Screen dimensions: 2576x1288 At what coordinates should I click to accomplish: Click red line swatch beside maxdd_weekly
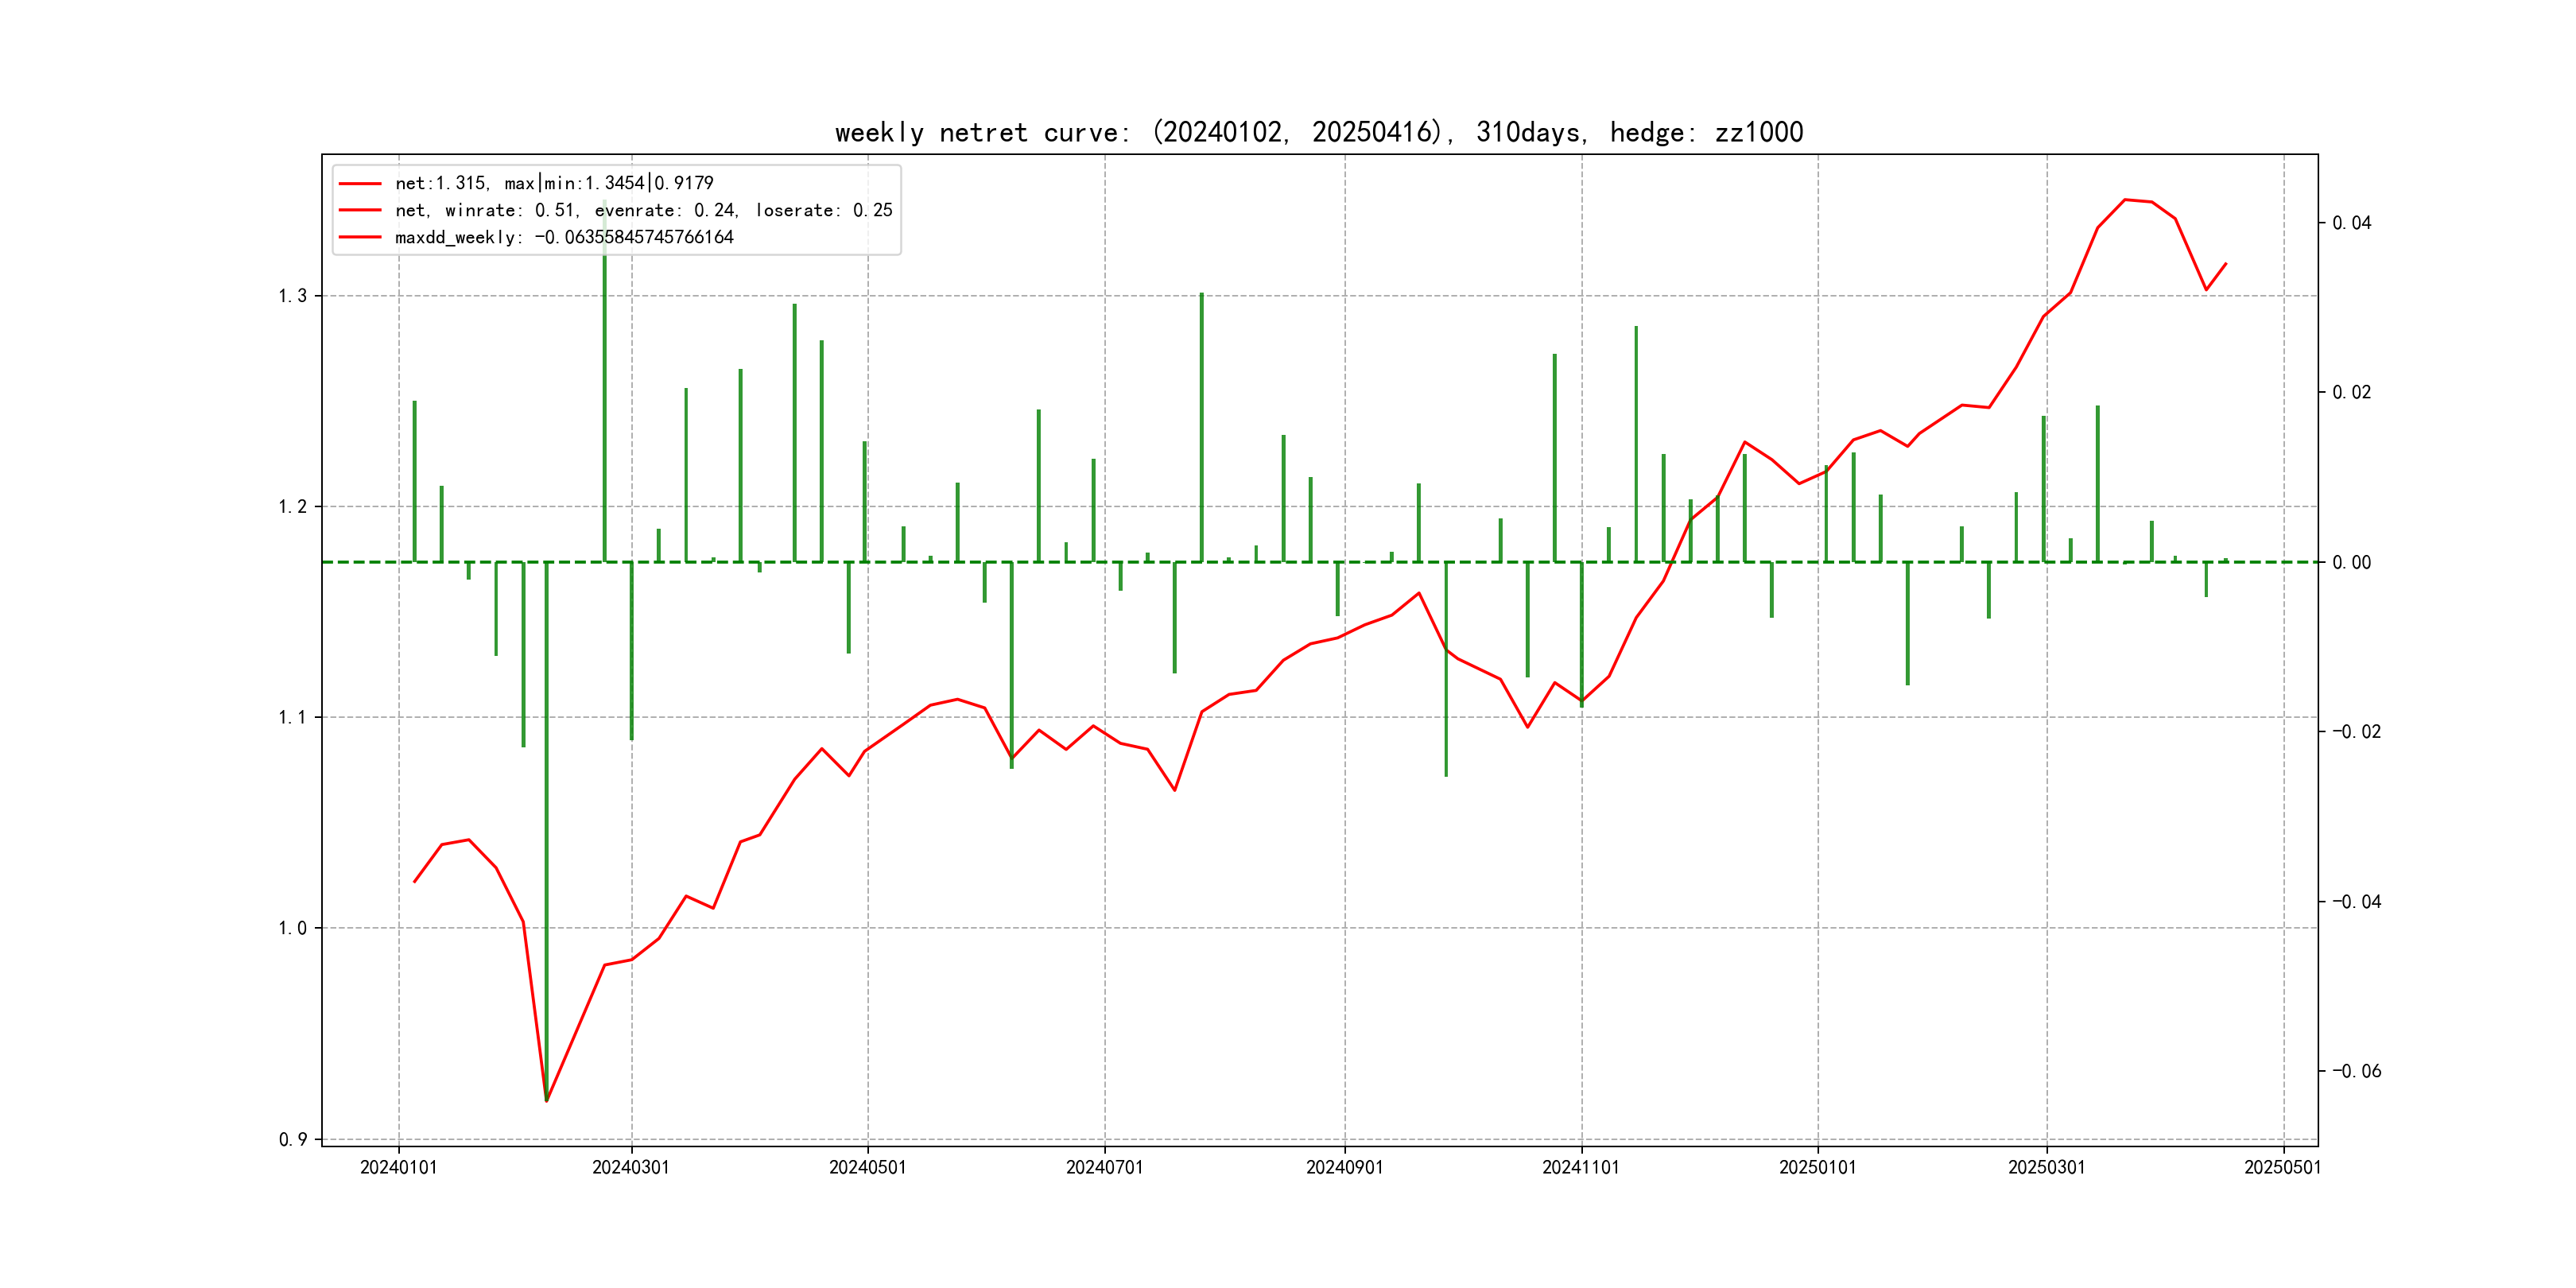[x=360, y=237]
